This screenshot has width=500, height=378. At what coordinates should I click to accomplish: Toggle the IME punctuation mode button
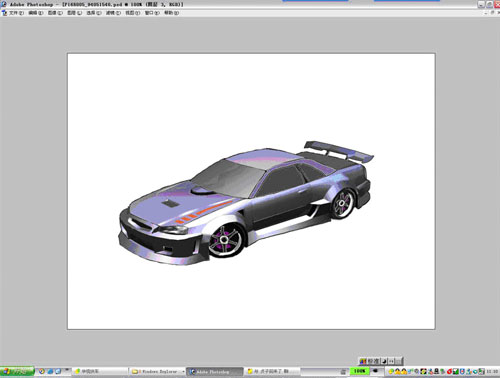391,361
